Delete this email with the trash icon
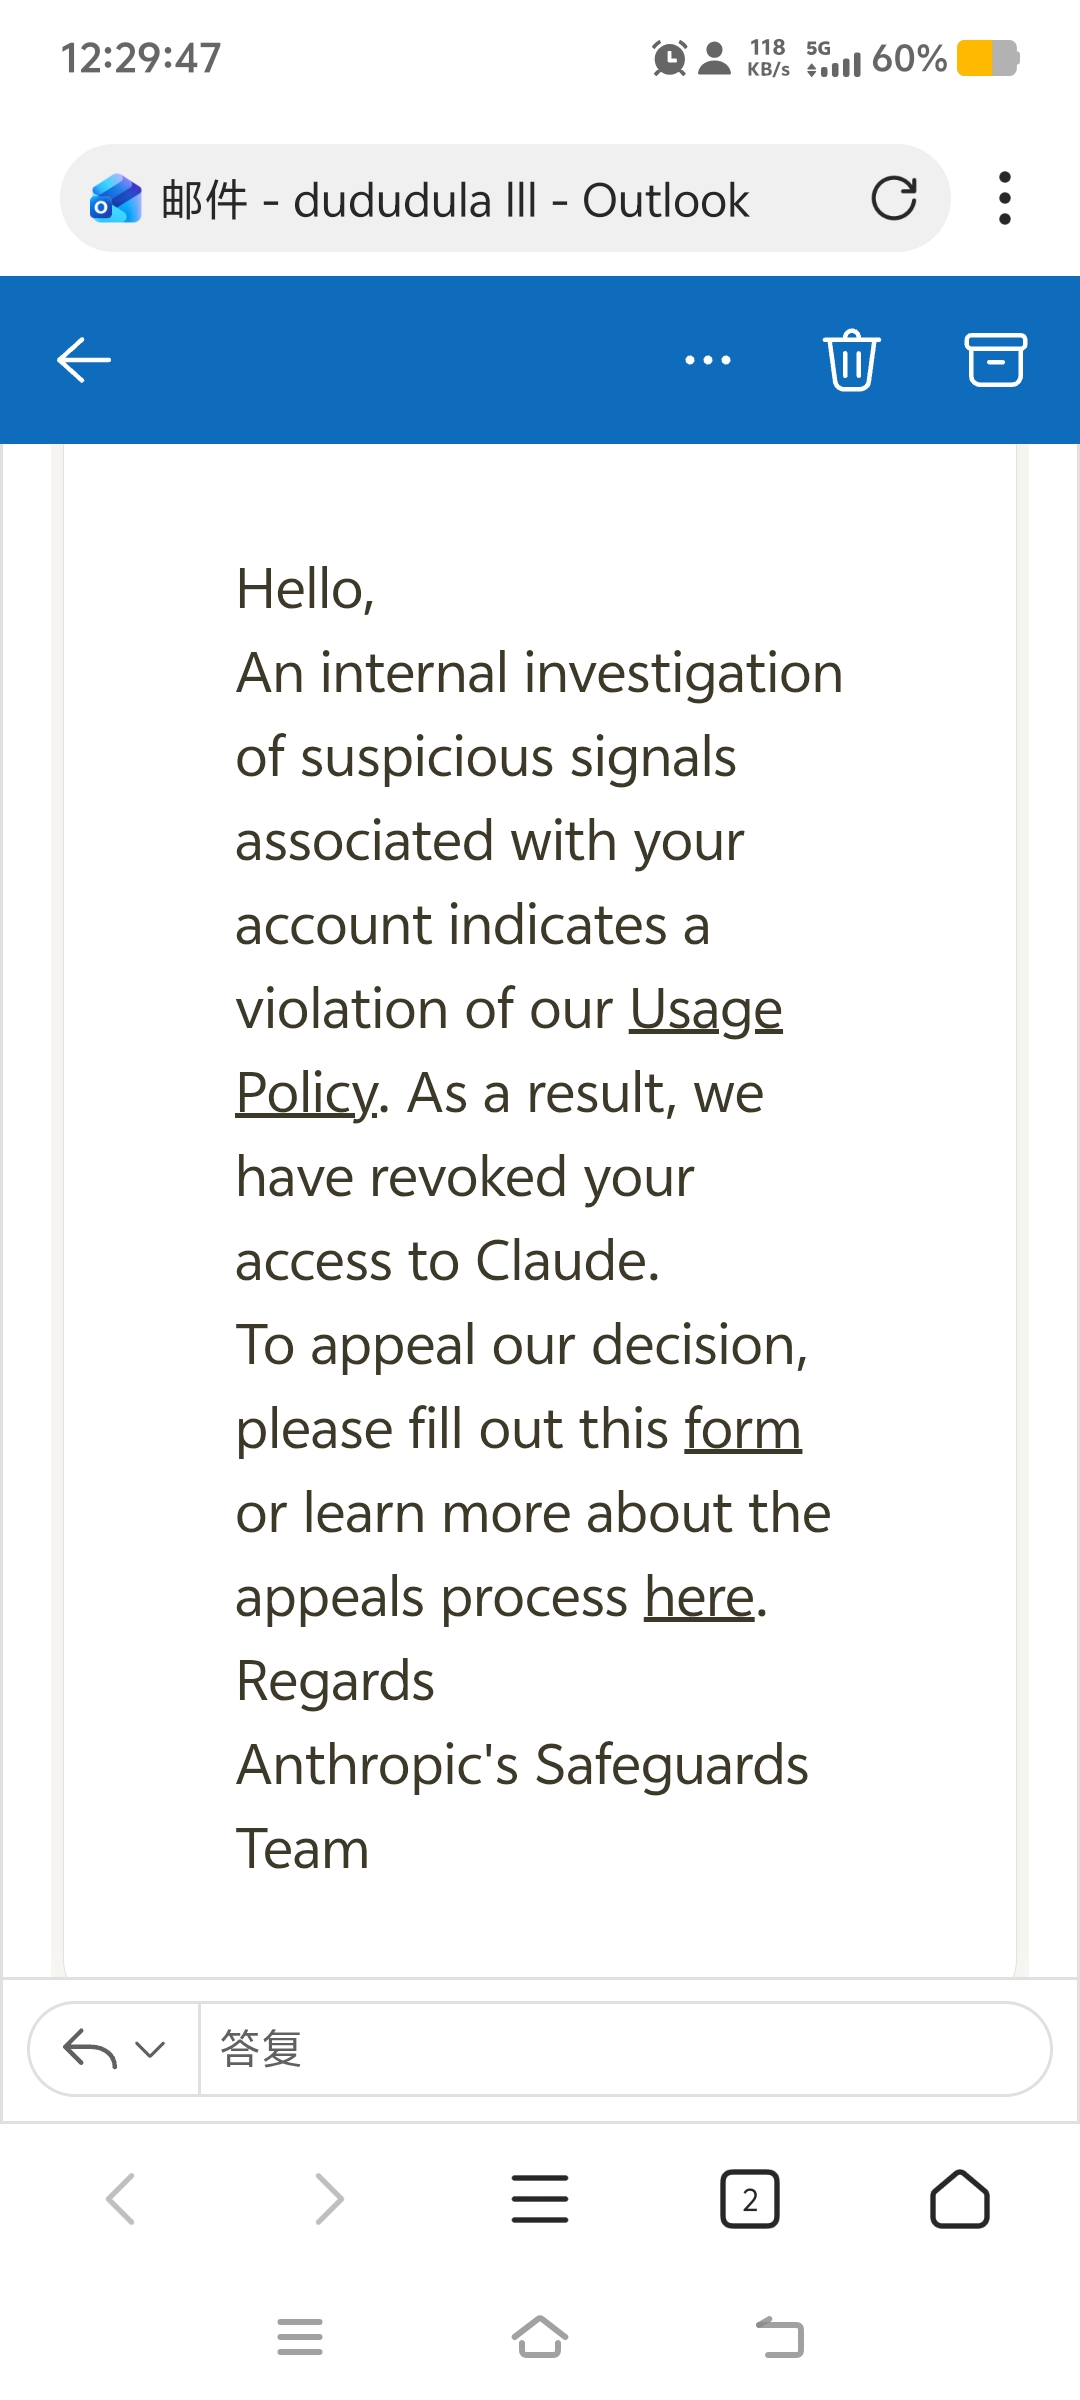The height and width of the screenshot is (2400, 1080). [x=851, y=360]
